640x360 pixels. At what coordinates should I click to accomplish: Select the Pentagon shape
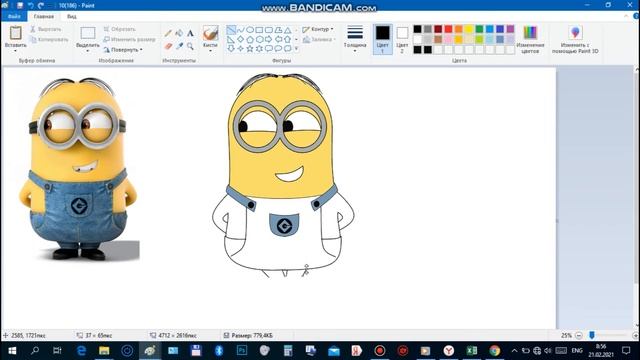tap(250, 39)
